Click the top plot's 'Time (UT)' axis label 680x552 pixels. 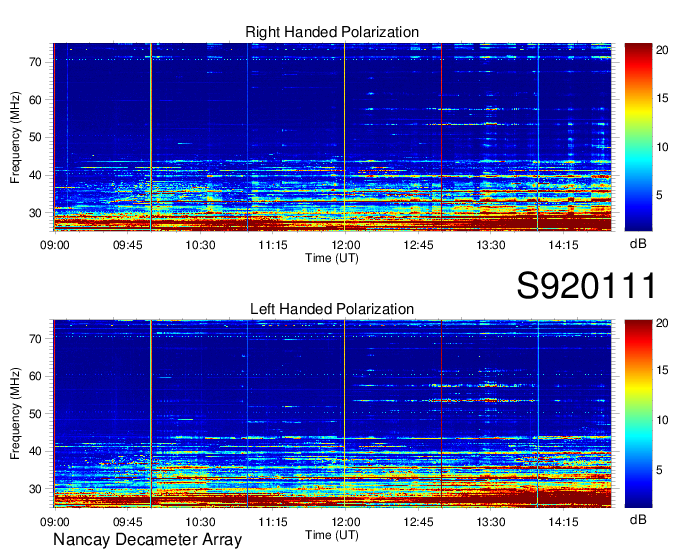(x=332, y=258)
